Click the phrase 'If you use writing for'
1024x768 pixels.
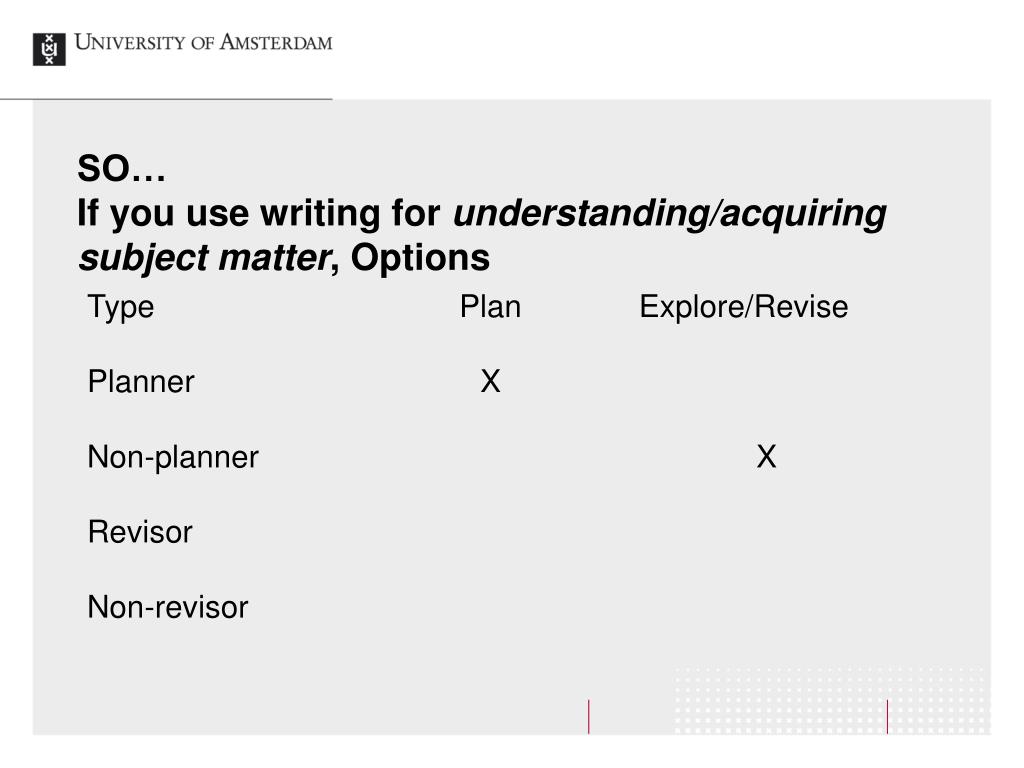pyautogui.click(x=259, y=214)
